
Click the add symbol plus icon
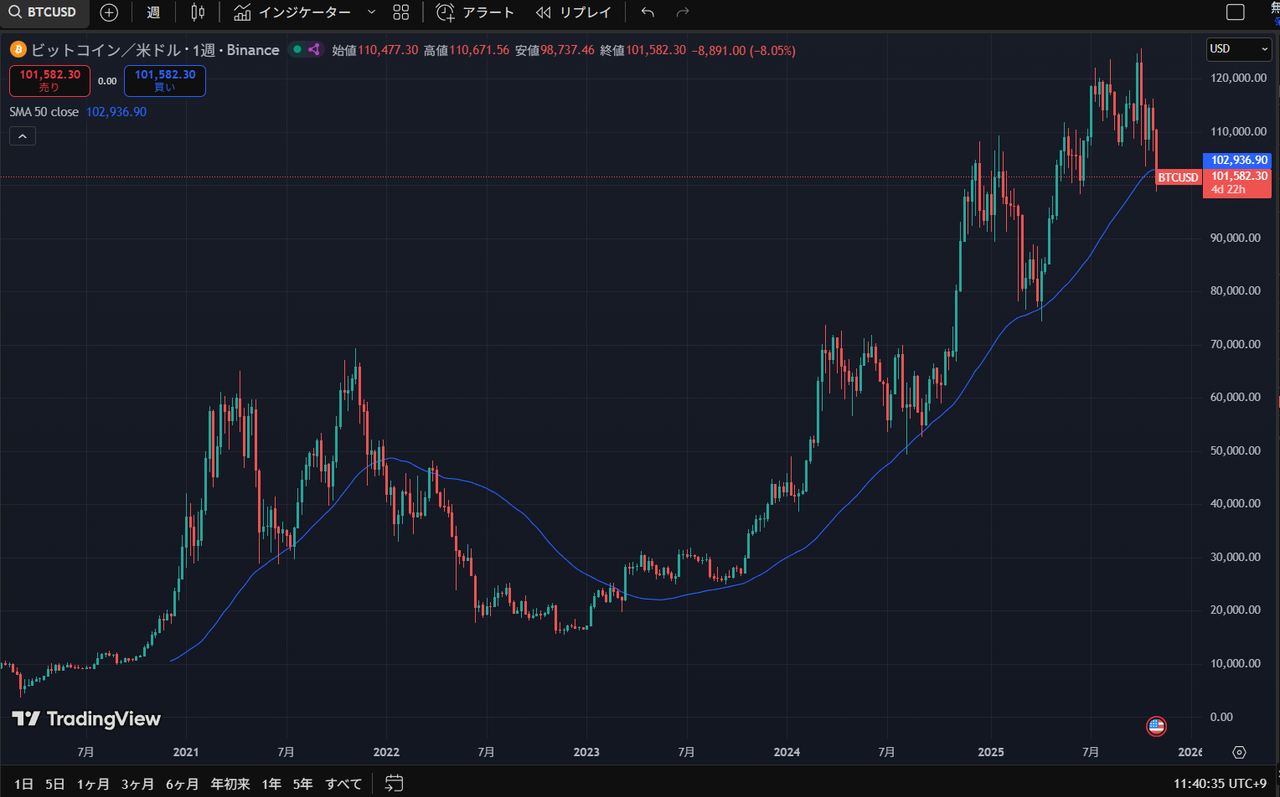109,12
